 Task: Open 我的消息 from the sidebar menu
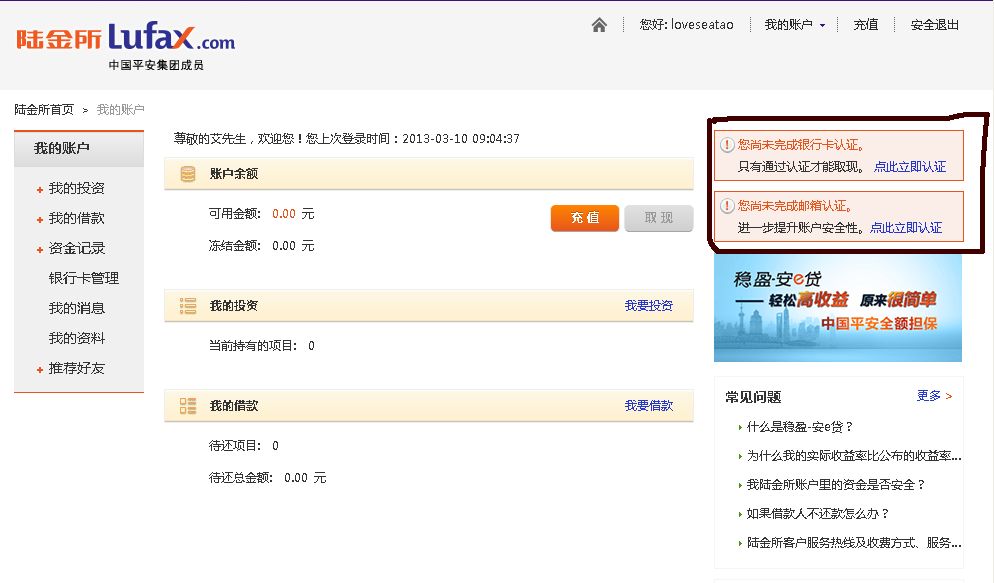click(x=77, y=309)
